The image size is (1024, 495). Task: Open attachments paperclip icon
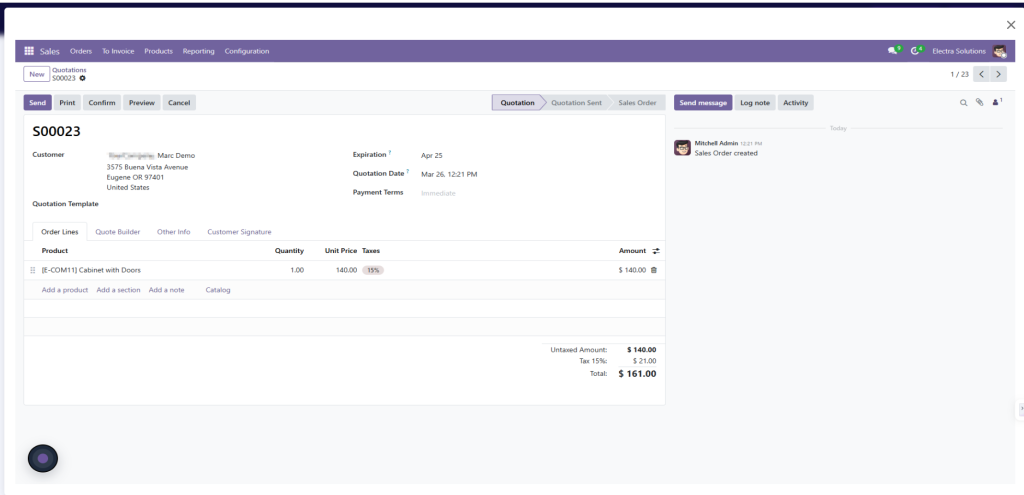tap(980, 103)
